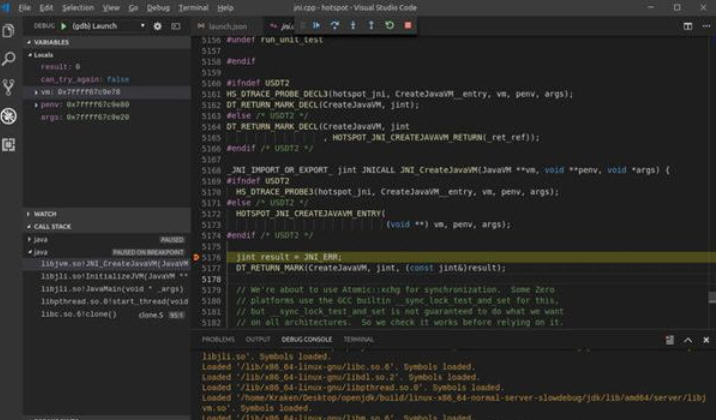The image size is (717, 420).
Task: Click the Step Into debug button
Action: (x=353, y=25)
